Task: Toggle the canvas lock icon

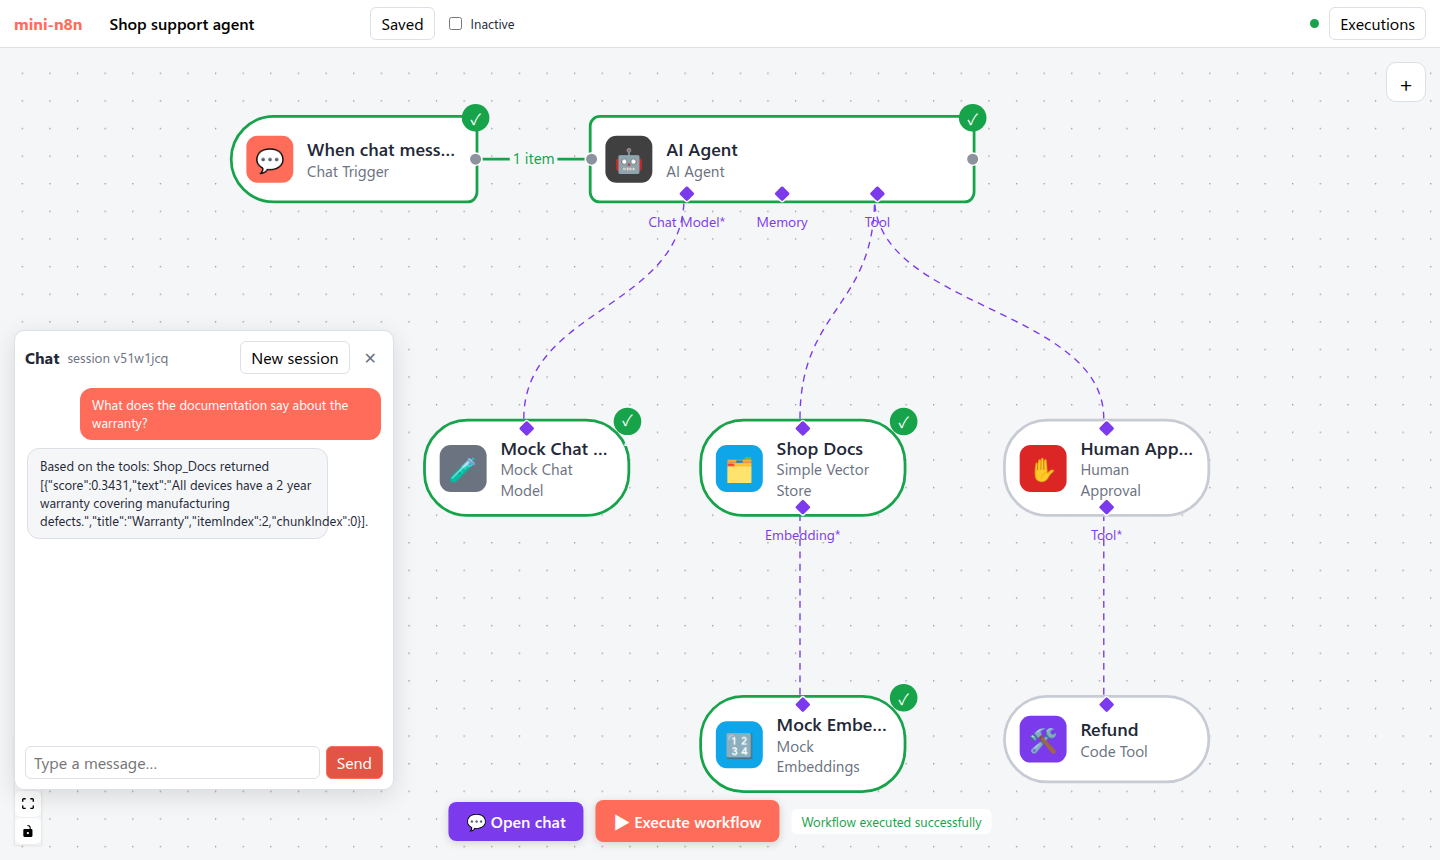Action: pyautogui.click(x=28, y=831)
